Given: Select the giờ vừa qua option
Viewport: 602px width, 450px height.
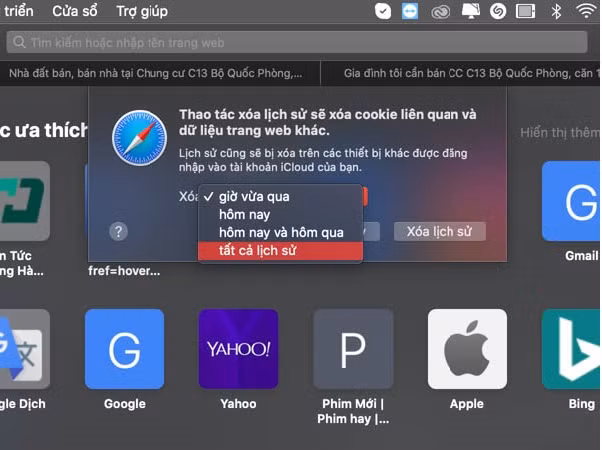Looking at the screenshot, I should click(x=280, y=197).
